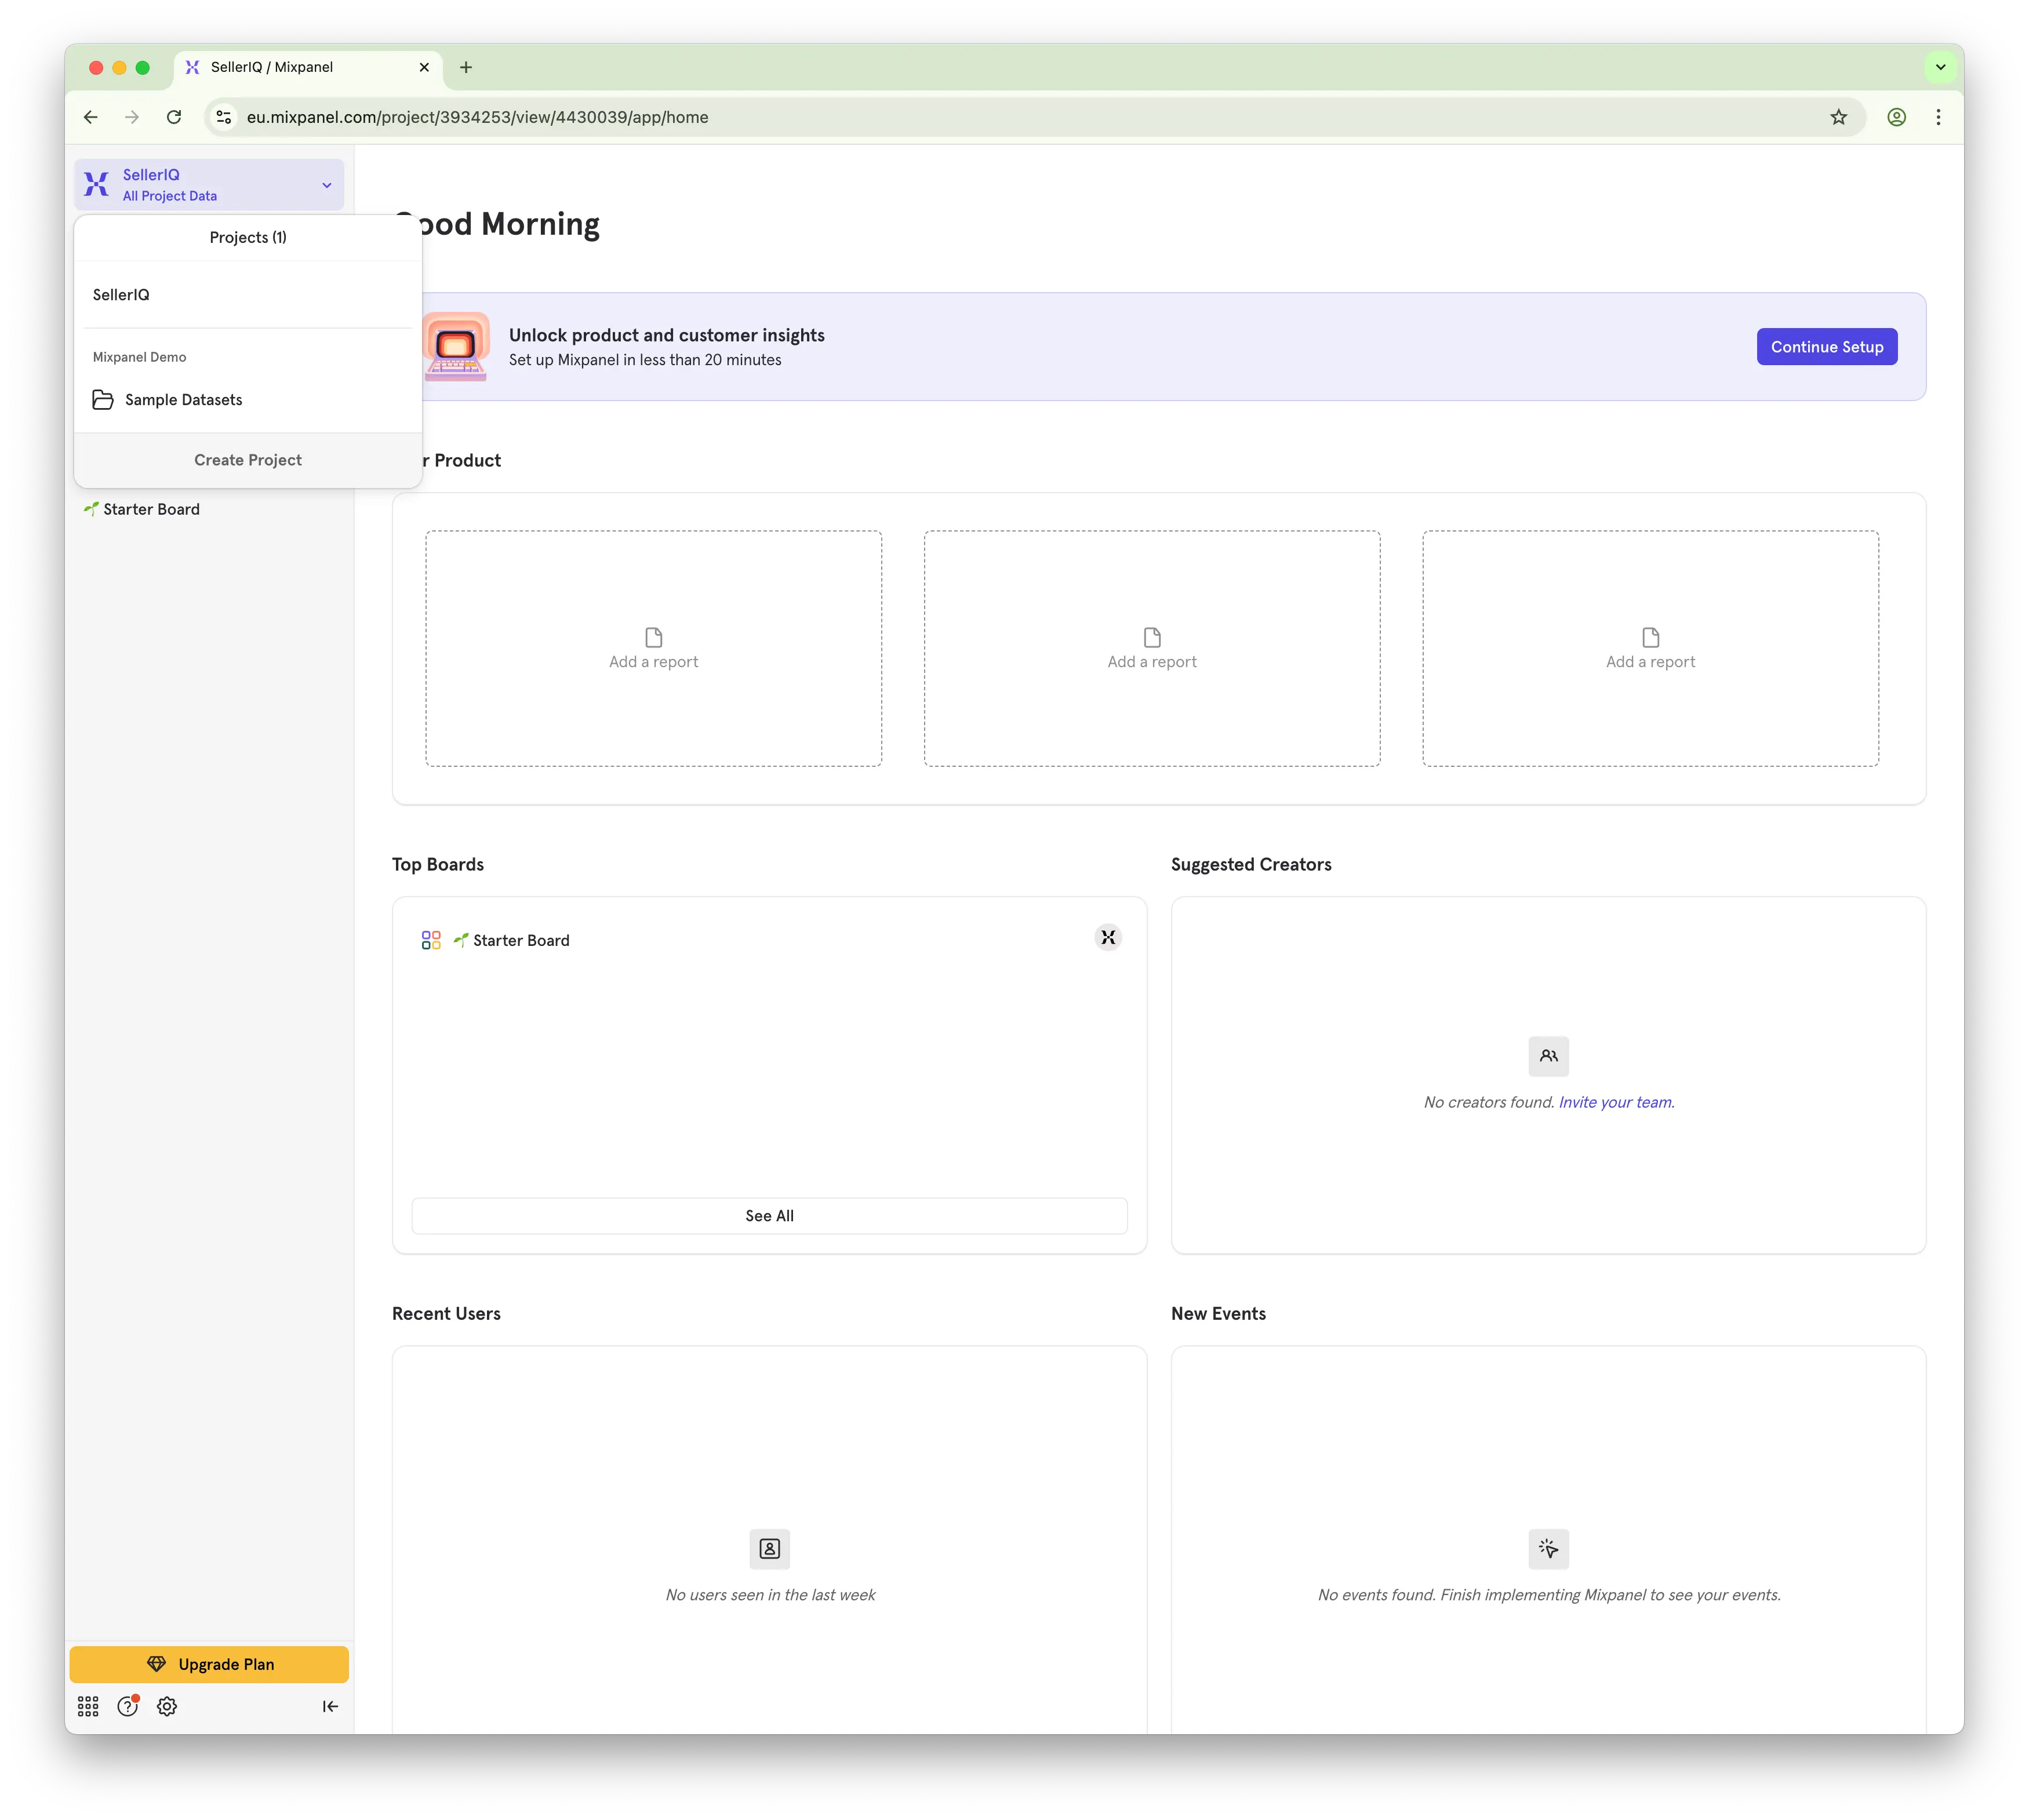Click the last Add a report placeholder
Image resolution: width=2029 pixels, height=1820 pixels.
1651,648
